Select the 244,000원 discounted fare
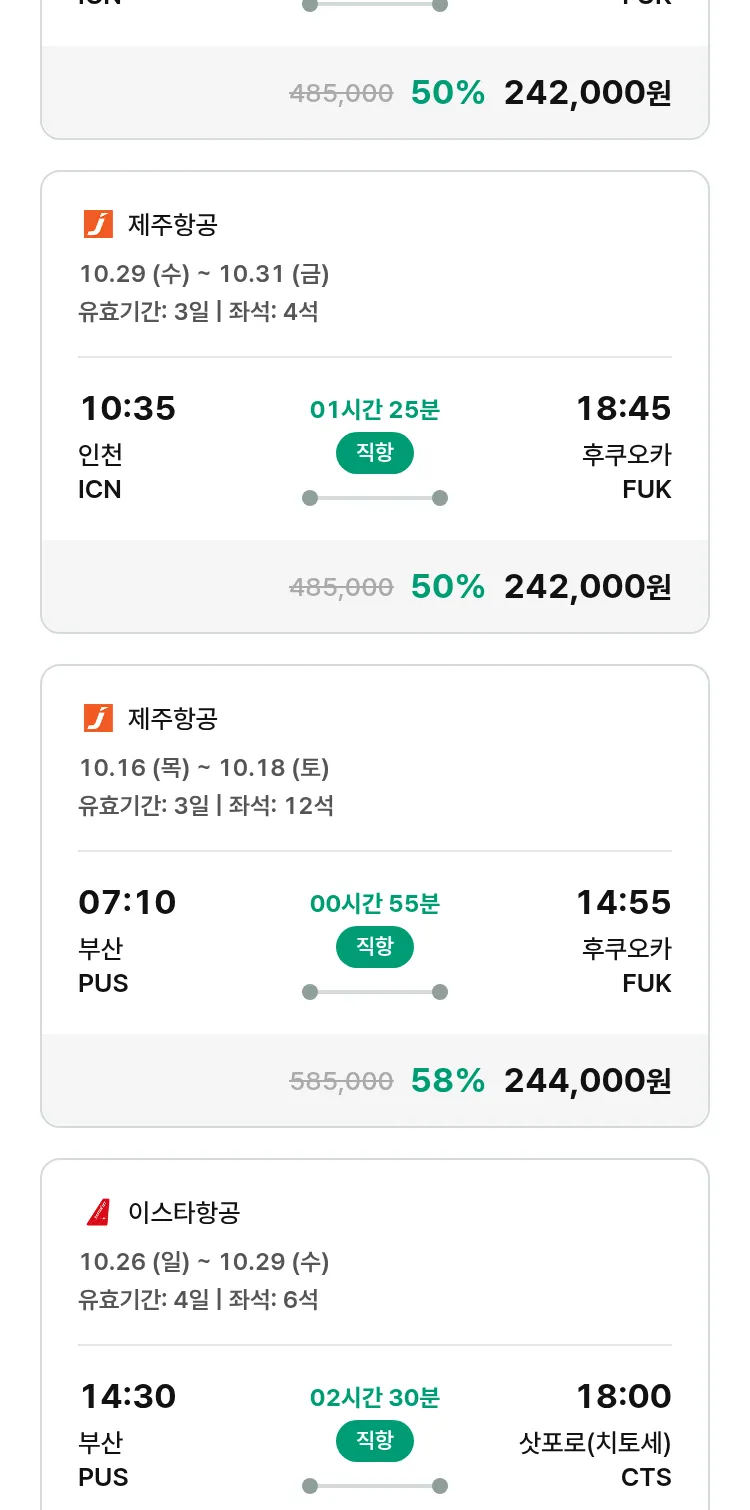The image size is (750, 1510). coord(587,1080)
